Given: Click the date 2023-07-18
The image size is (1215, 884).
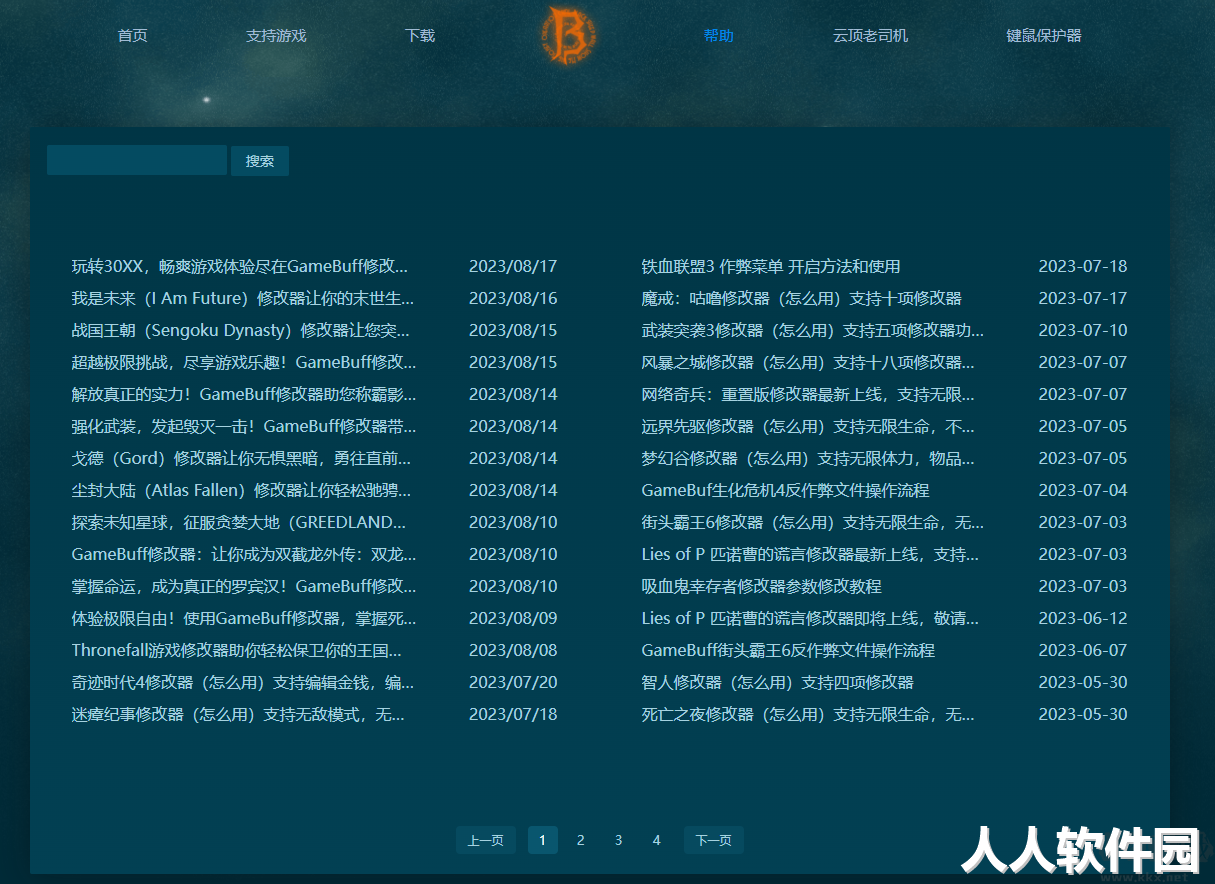Looking at the screenshot, I should tap(1083, 266).
